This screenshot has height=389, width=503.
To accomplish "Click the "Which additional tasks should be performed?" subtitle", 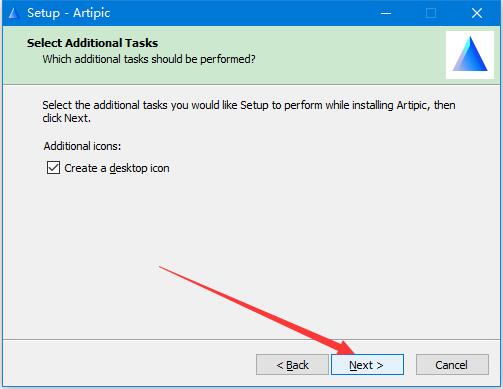I will (x=149, y=59).
